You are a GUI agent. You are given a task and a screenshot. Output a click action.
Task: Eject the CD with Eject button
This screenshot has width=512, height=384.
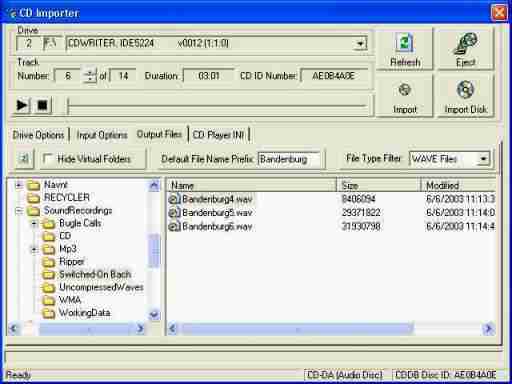(x=465, y=49)
